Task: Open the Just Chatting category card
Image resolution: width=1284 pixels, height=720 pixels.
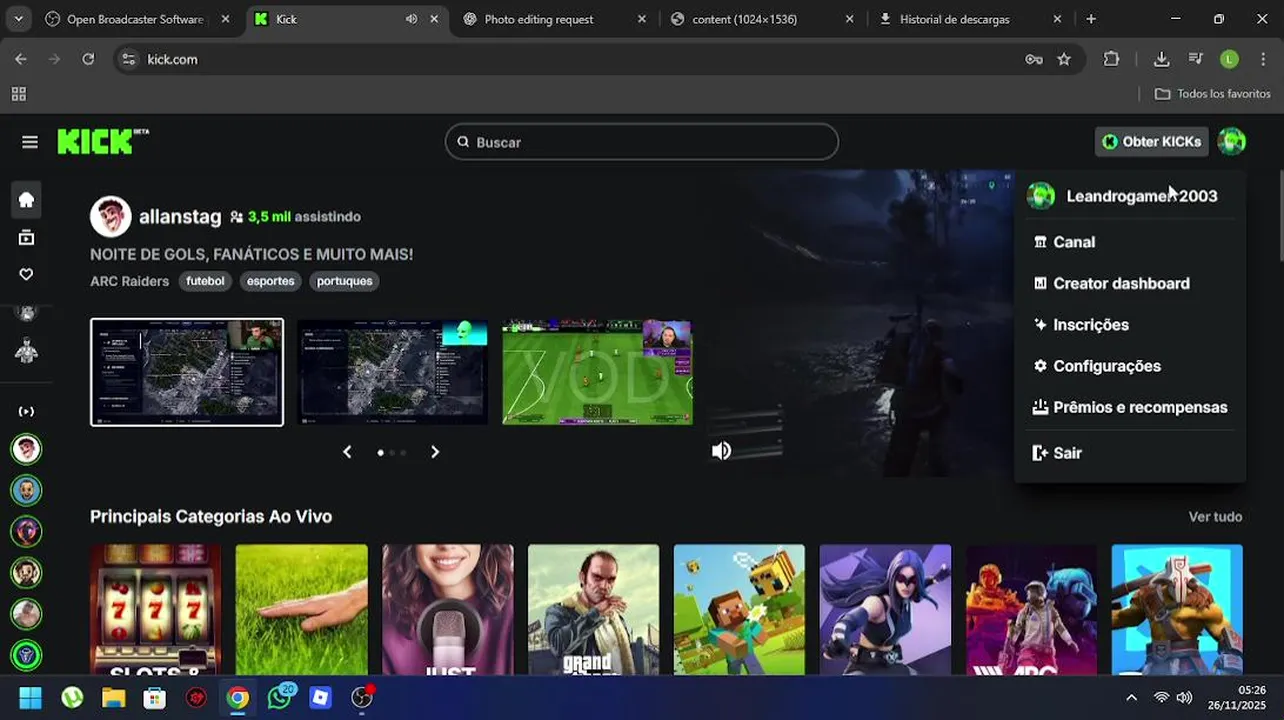Action: 448,609
